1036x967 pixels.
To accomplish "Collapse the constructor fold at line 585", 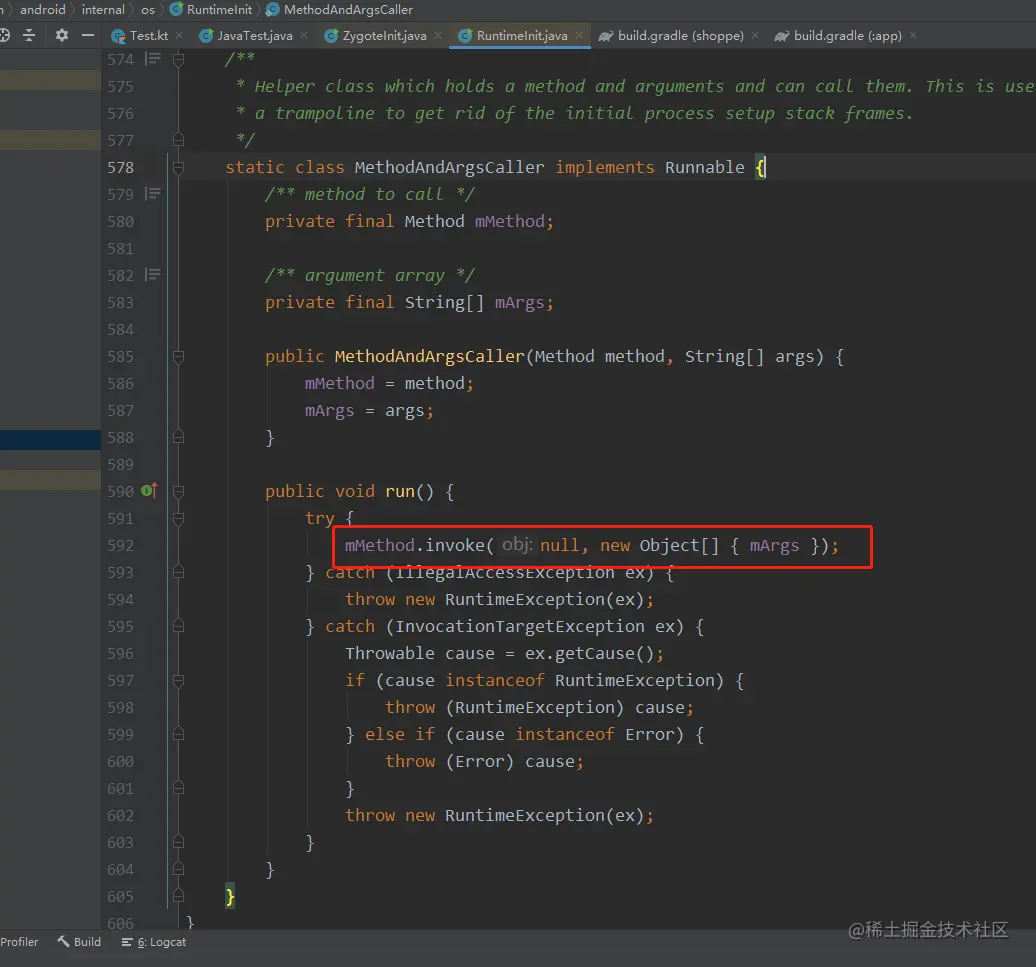I will click(x=178, y=357).
